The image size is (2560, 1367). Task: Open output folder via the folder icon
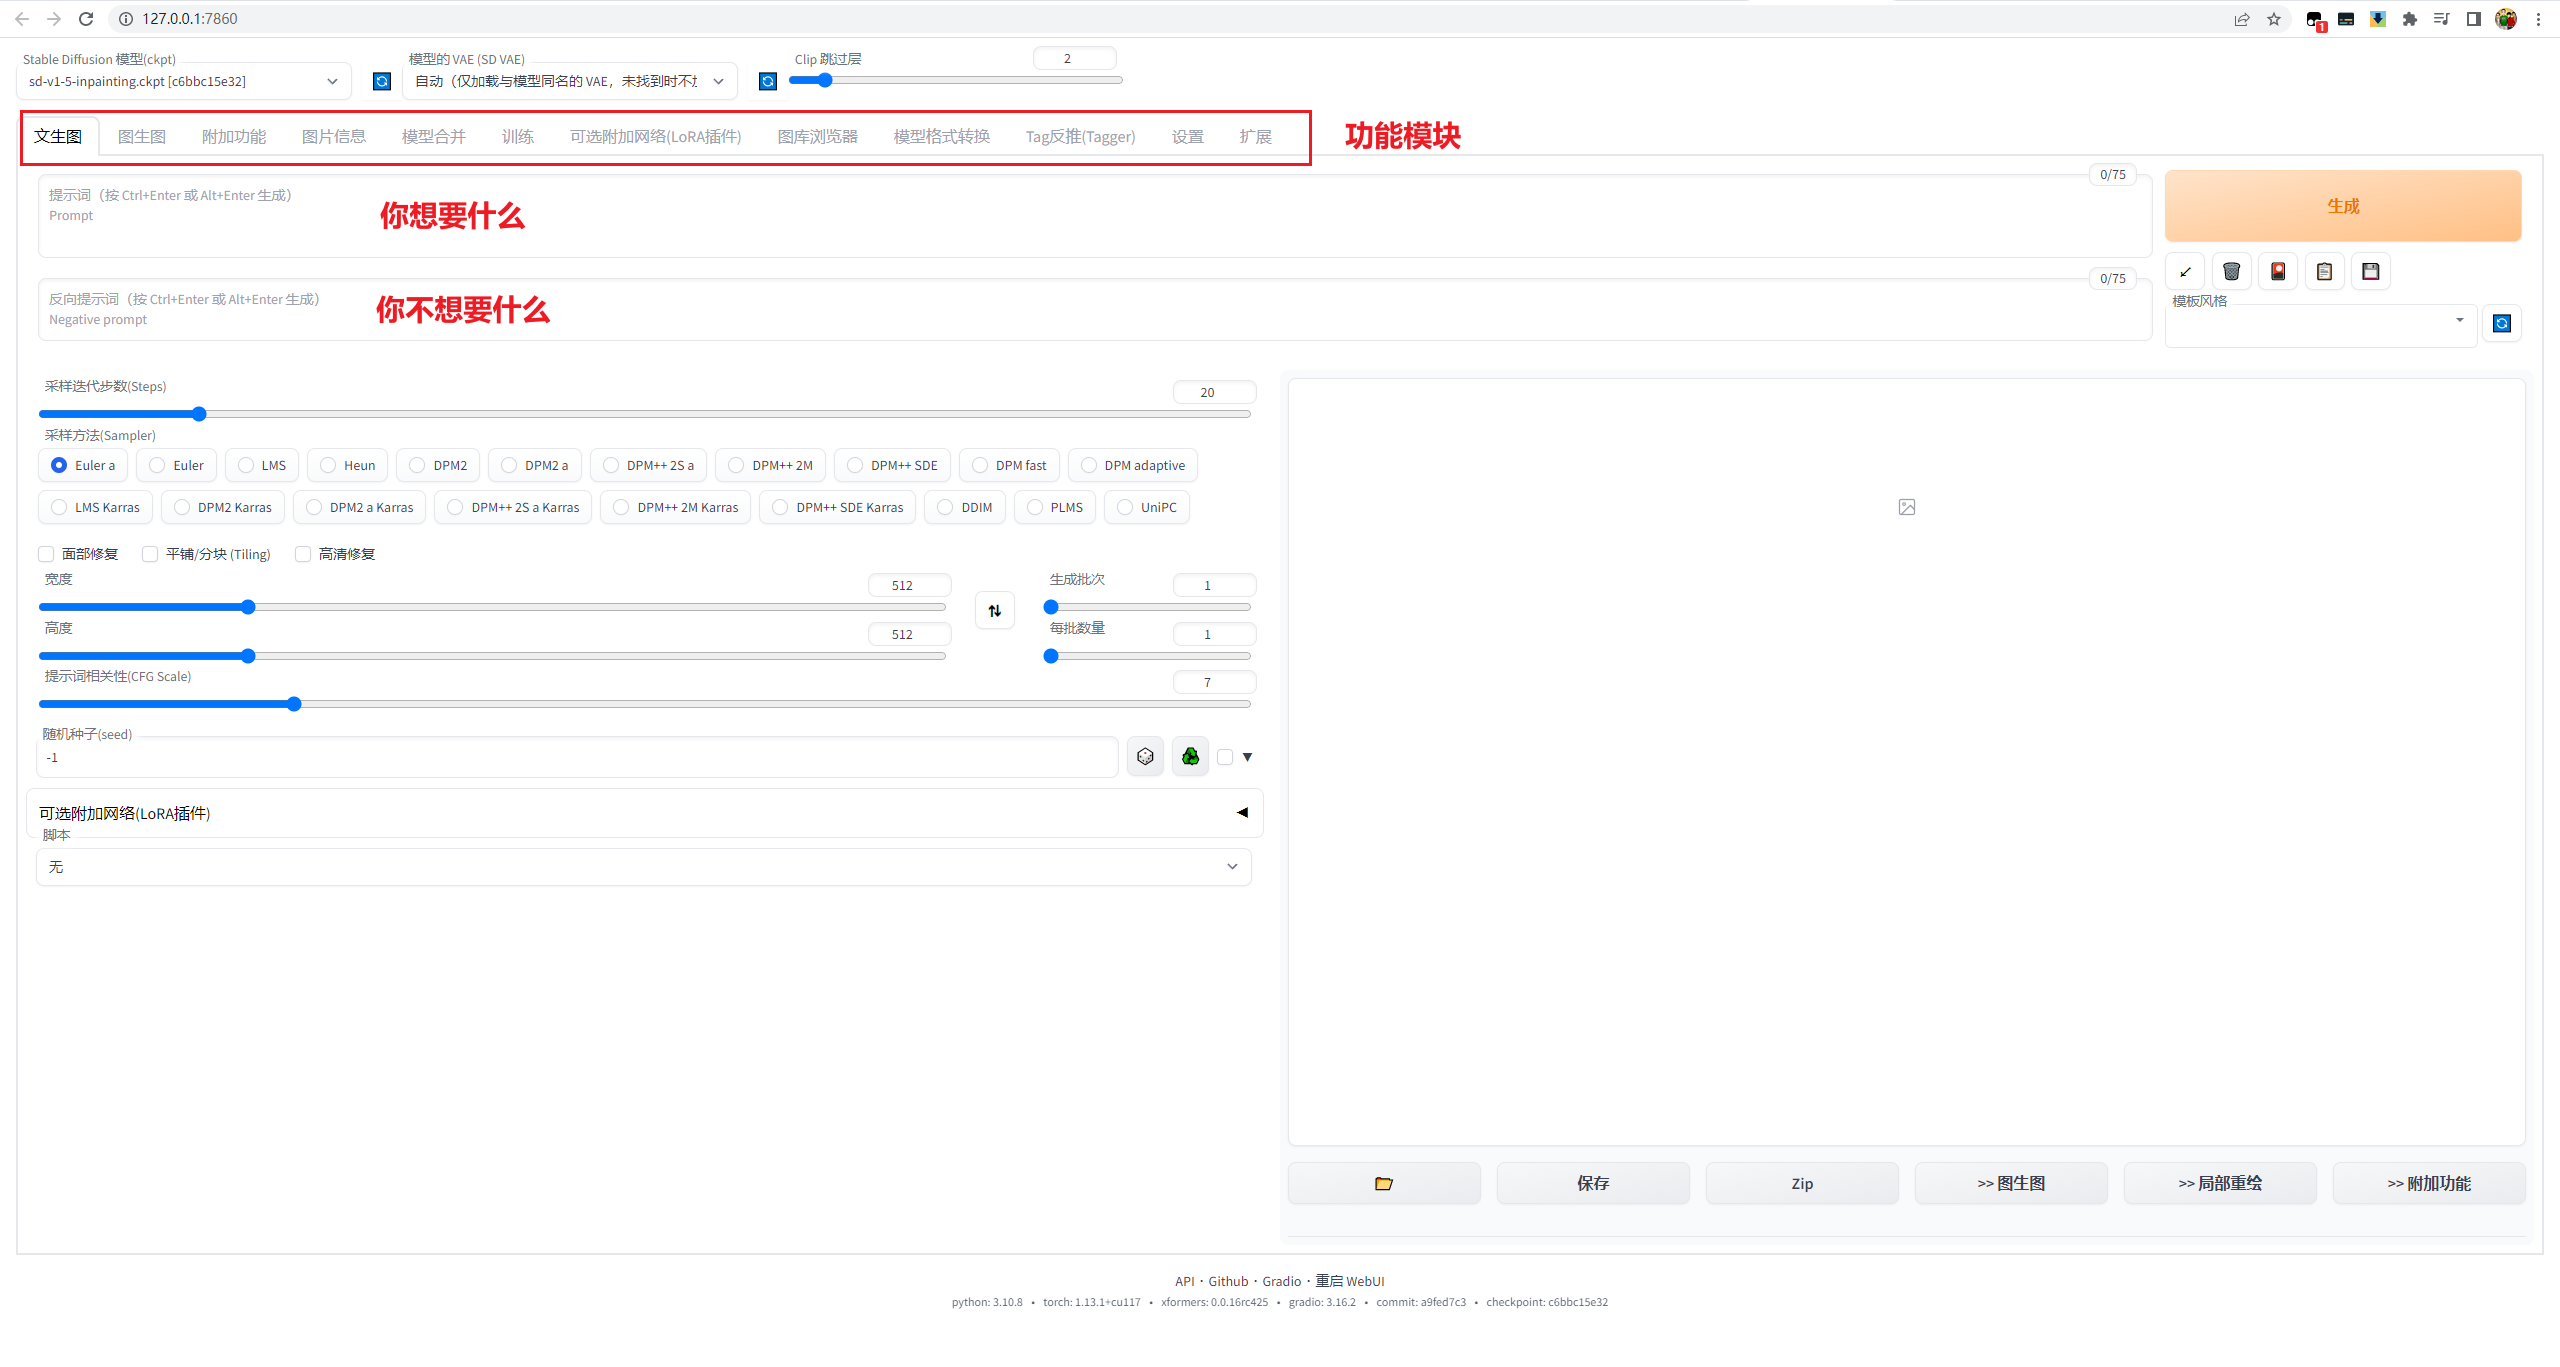(1383, 1183)
